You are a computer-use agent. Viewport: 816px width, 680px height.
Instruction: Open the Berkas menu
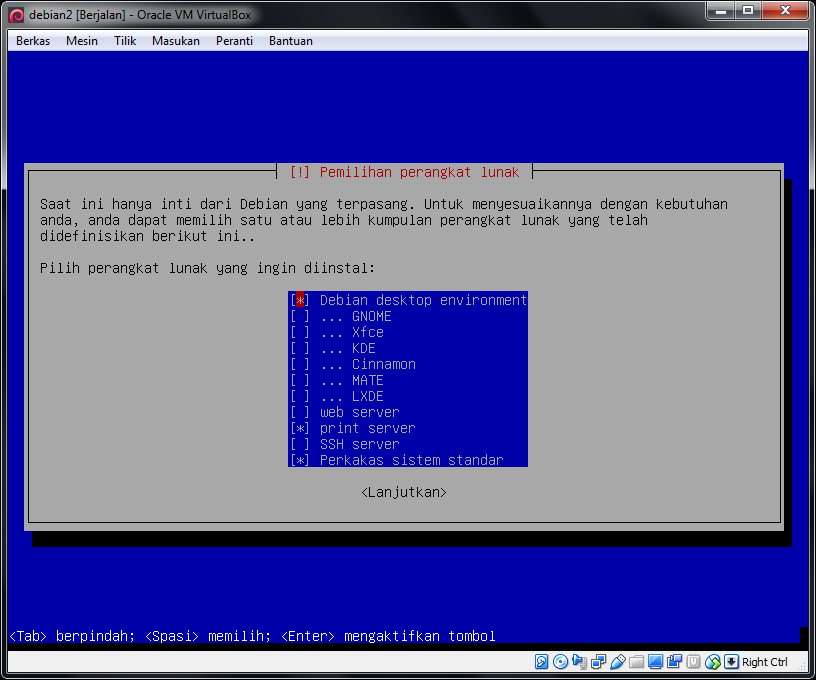pos(33,41)
